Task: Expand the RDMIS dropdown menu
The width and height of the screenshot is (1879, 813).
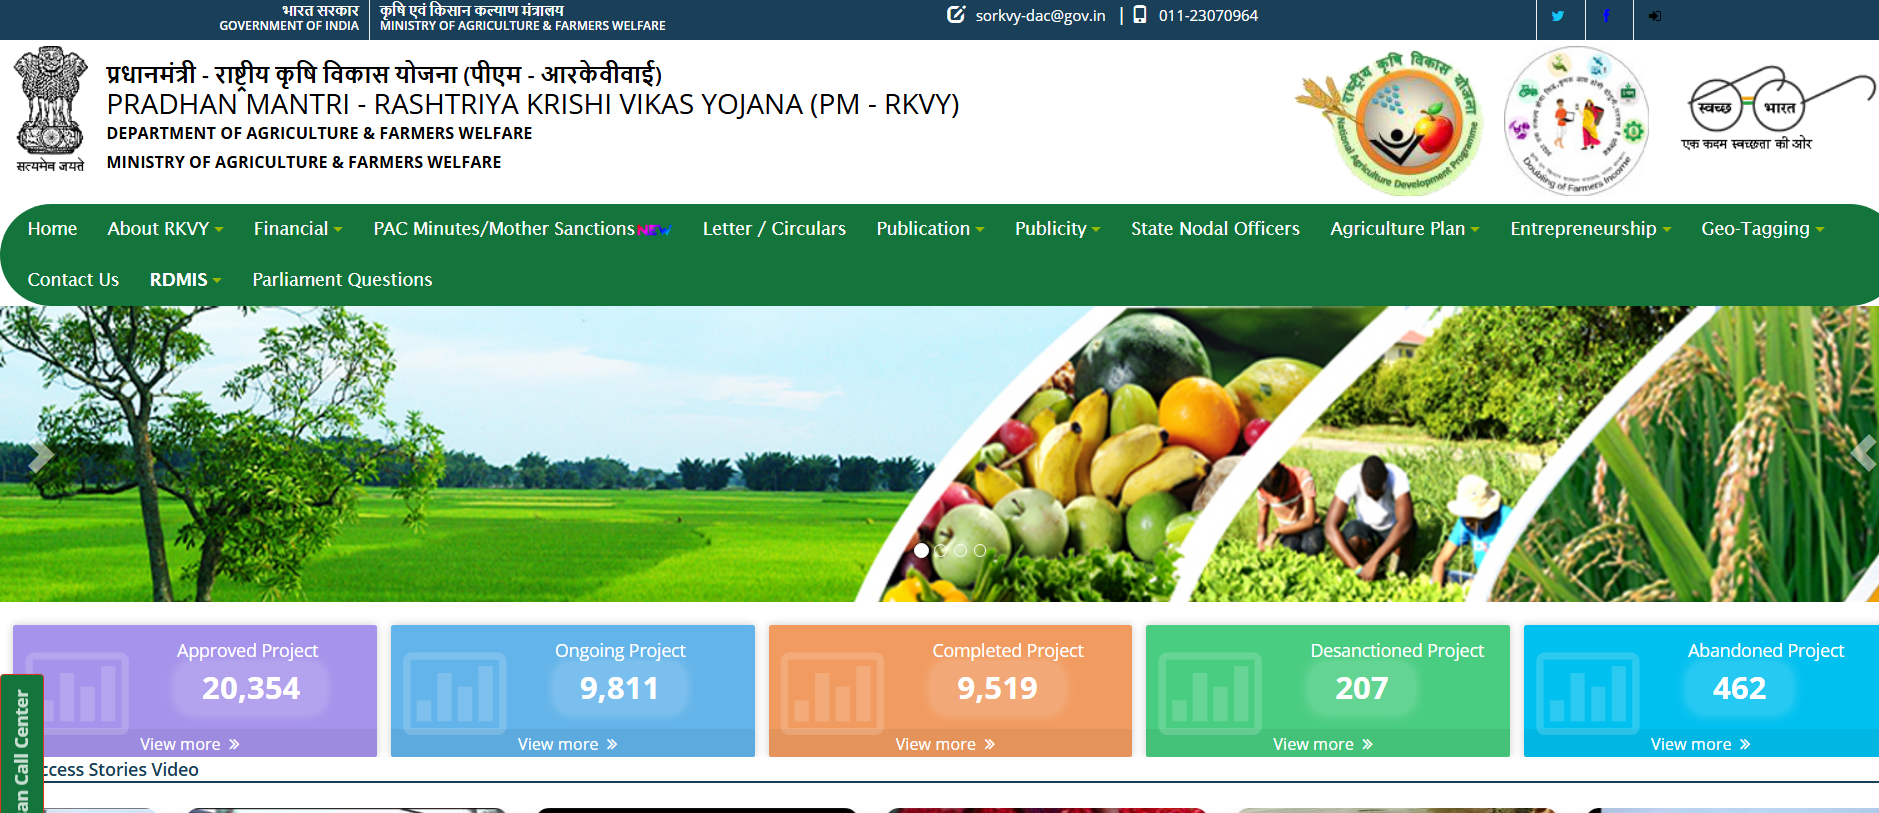Action: (x=185, y=280)
